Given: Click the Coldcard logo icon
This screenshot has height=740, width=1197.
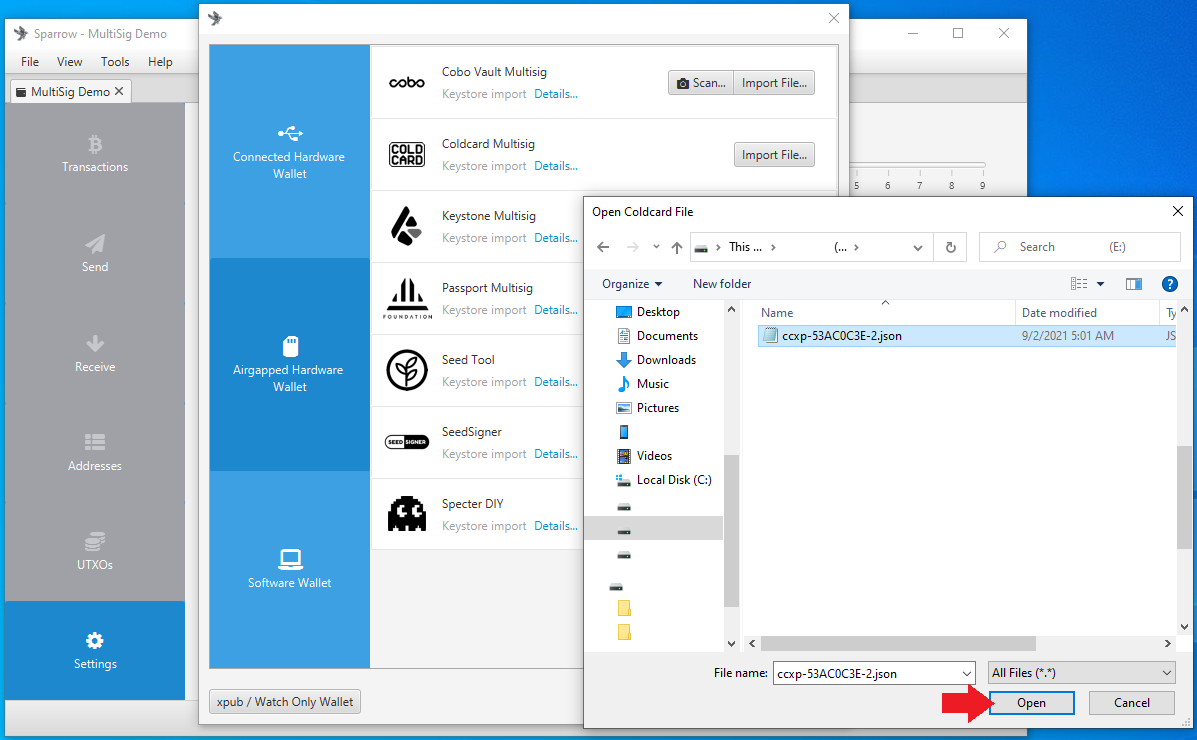Looking at the screenshot, I should [407, 154].
